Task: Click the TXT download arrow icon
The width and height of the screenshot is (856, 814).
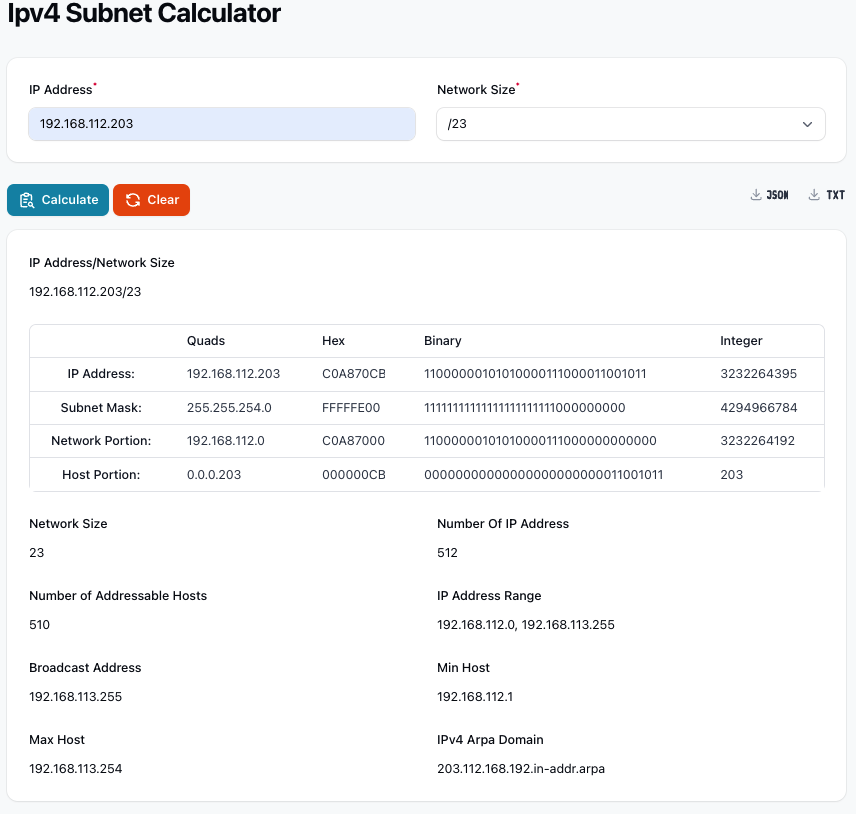Action: (x=814, y=195)
